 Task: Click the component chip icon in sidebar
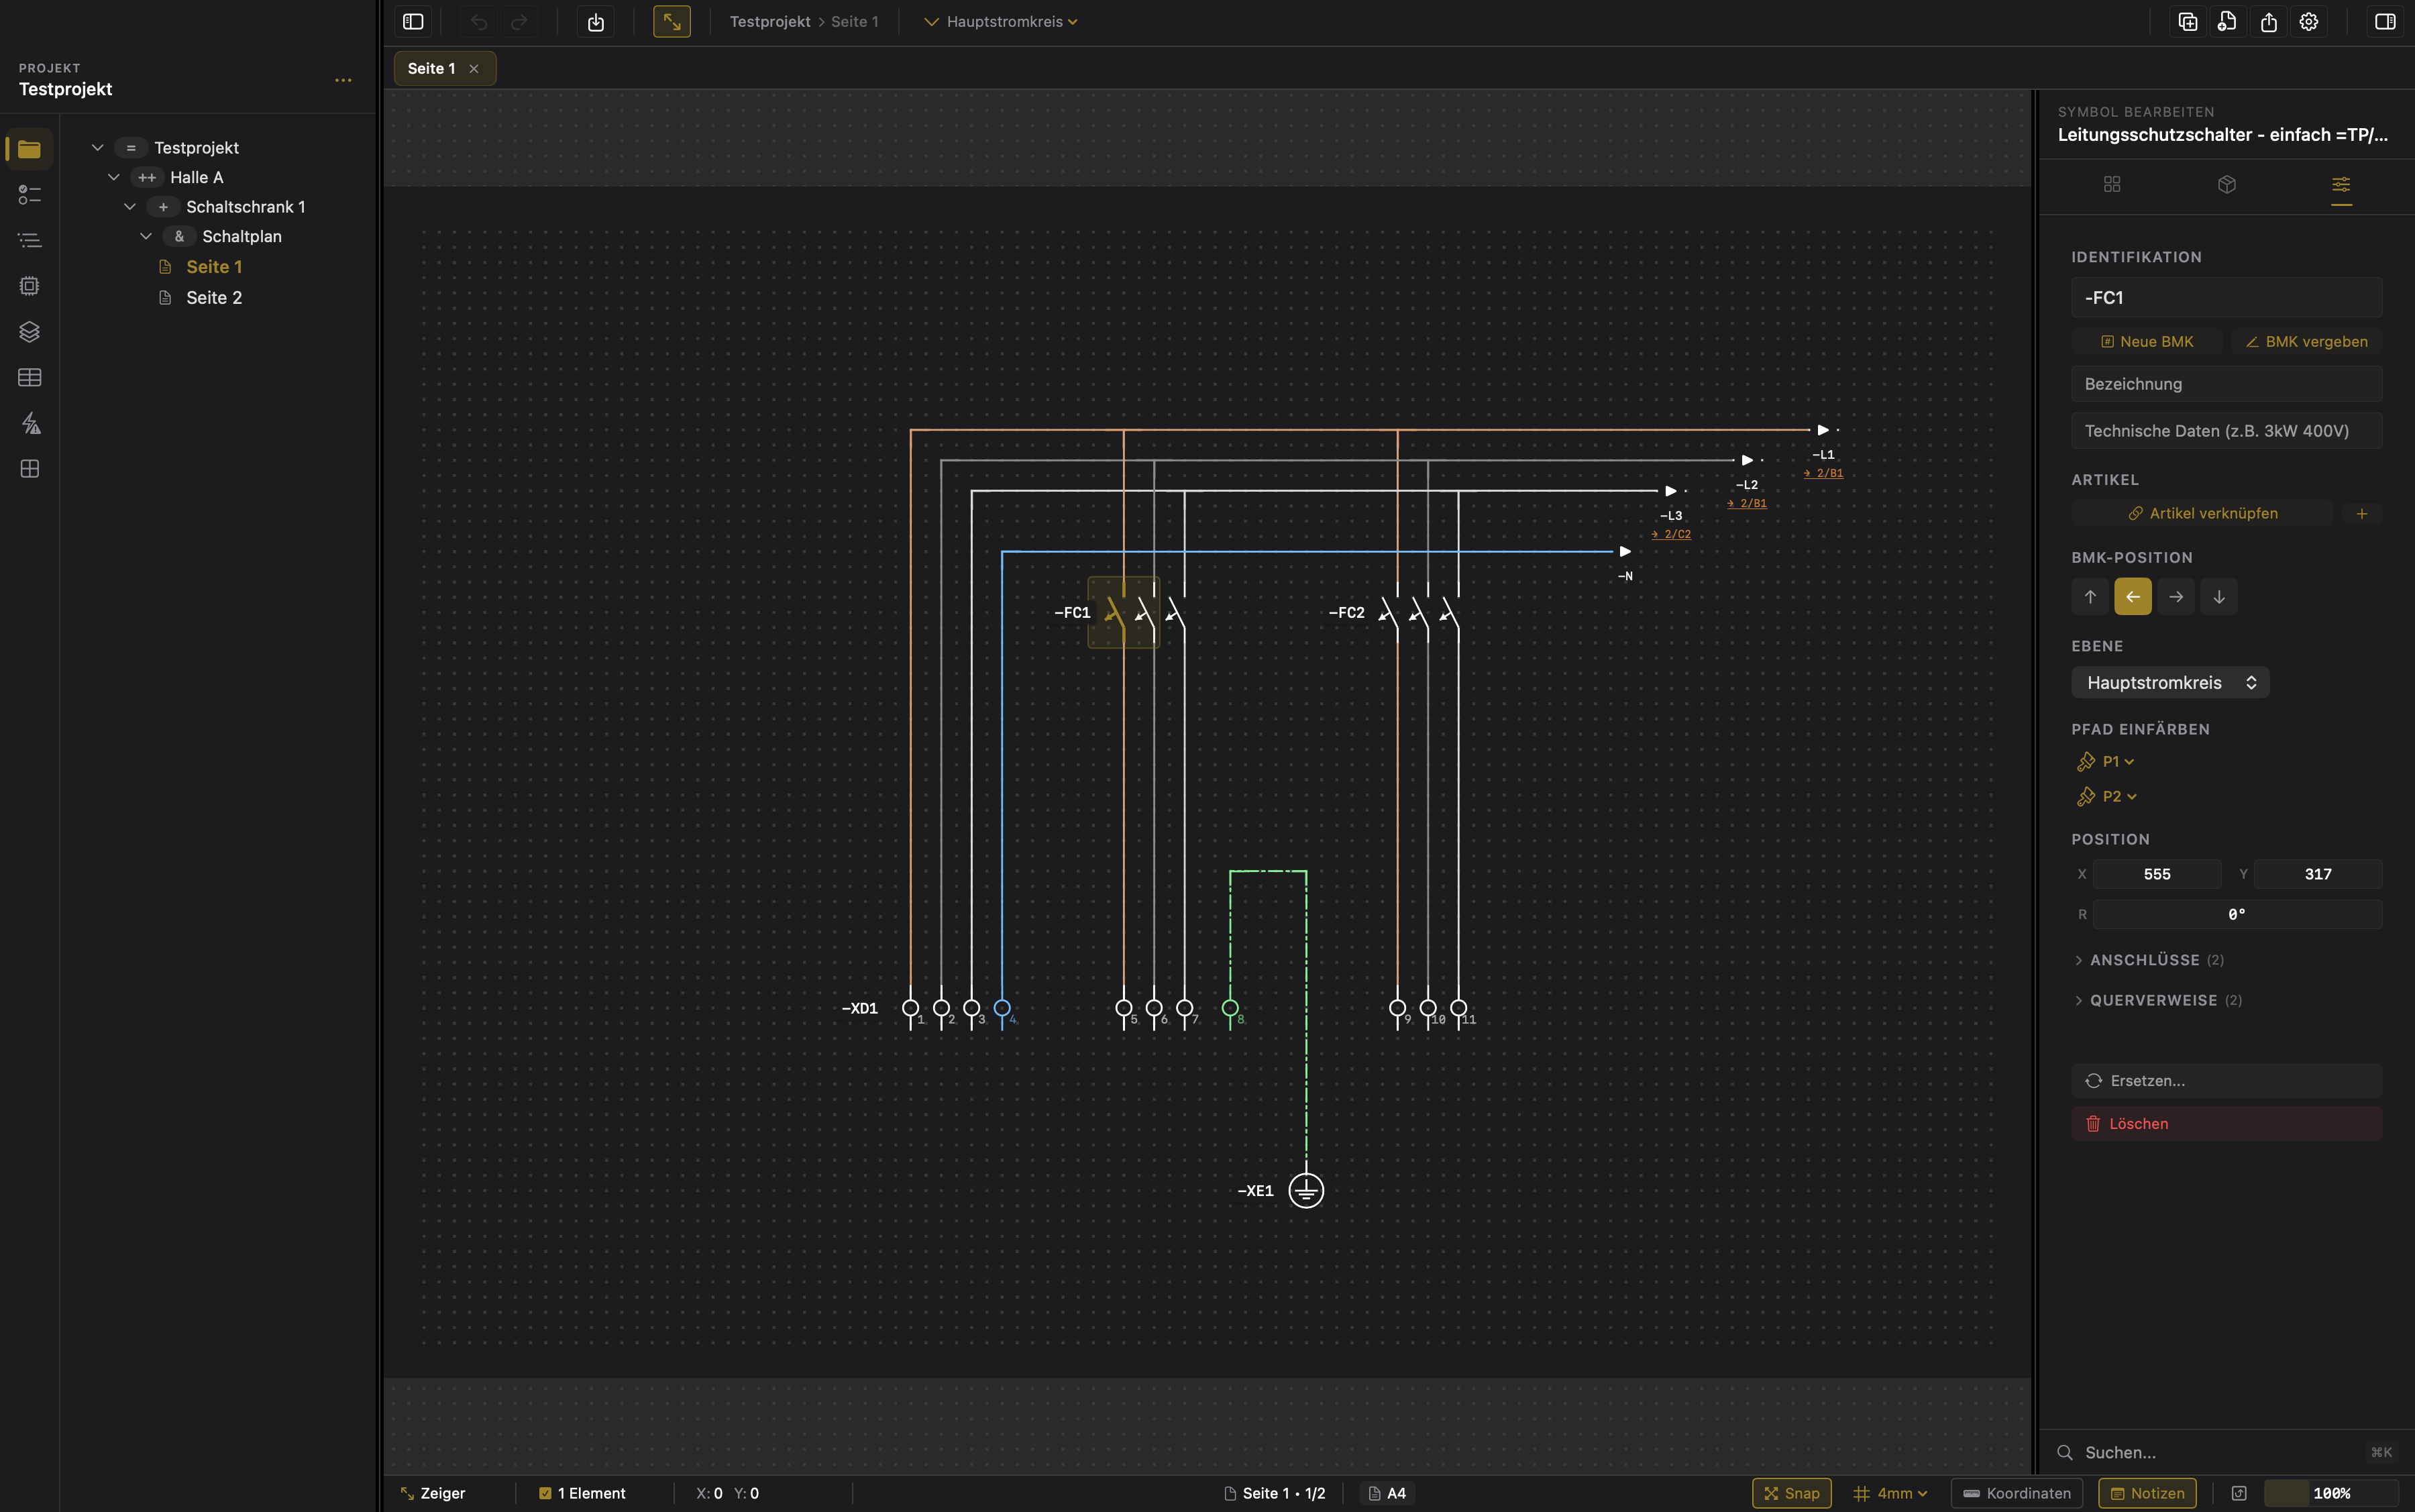point(29,286)
